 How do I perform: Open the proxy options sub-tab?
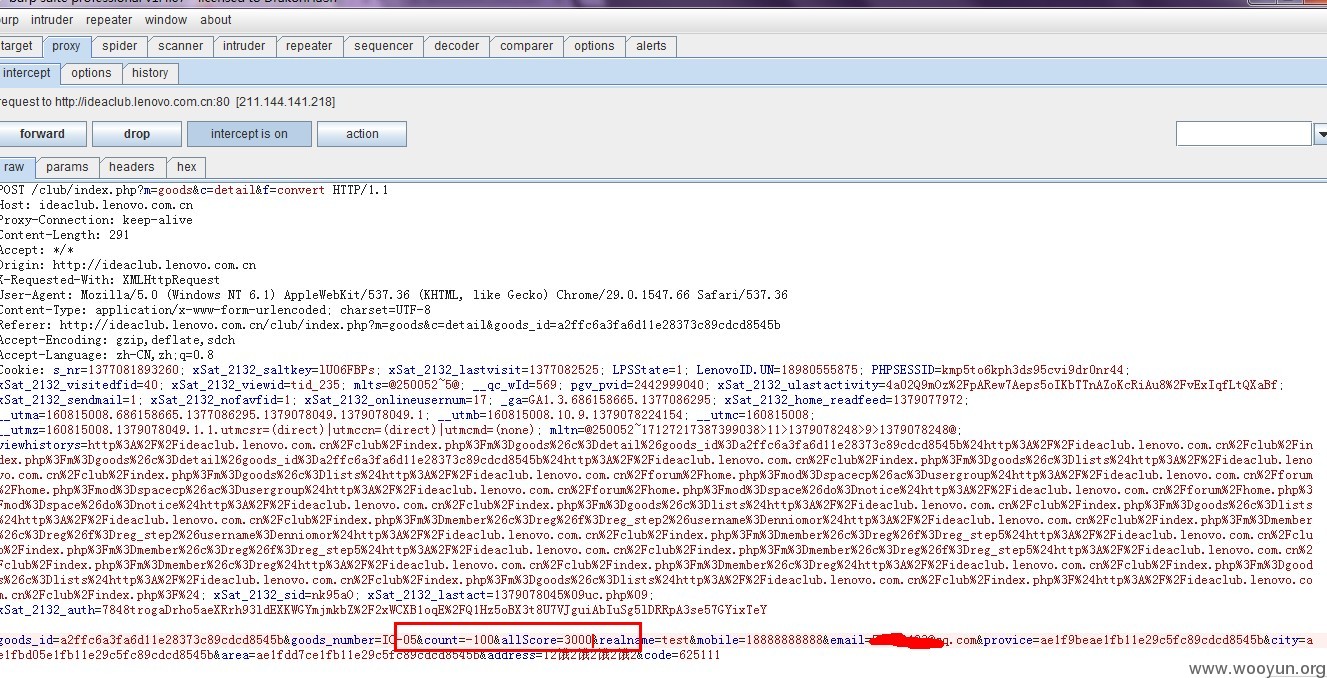pos(91,73)
